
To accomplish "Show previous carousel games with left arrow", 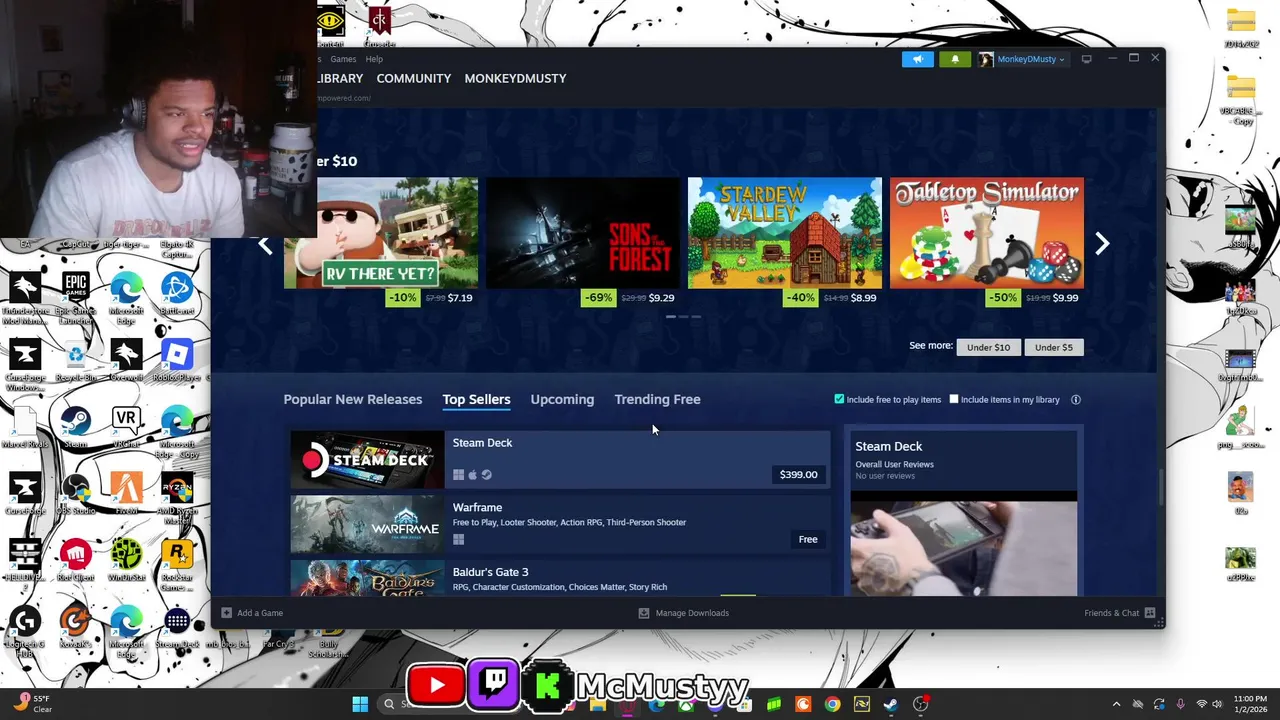I will (265, 245).
